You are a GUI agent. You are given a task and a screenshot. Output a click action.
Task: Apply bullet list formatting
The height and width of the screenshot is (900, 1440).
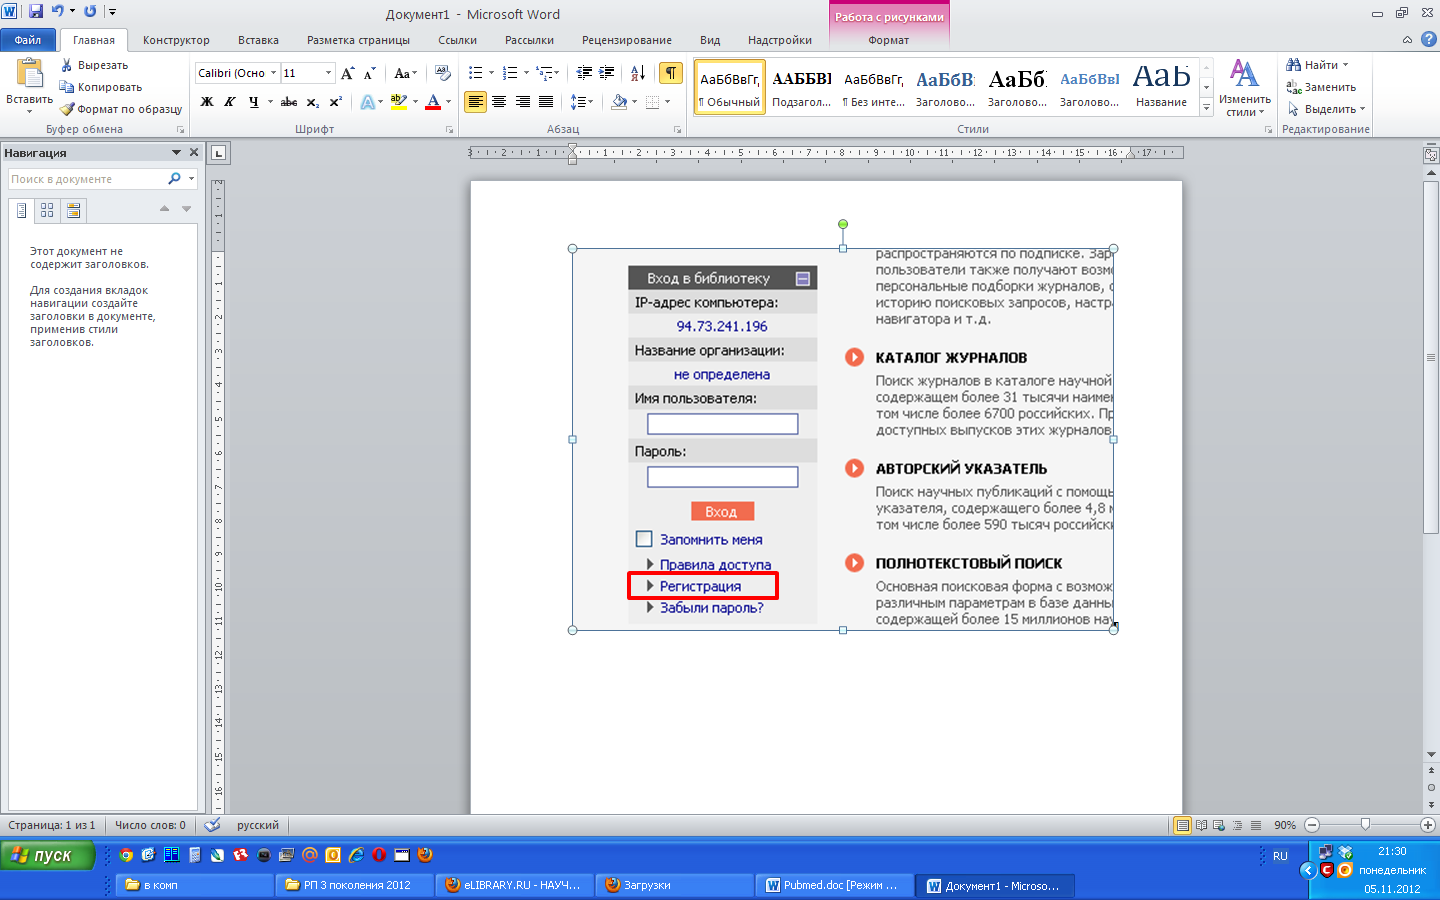point(476,73)
